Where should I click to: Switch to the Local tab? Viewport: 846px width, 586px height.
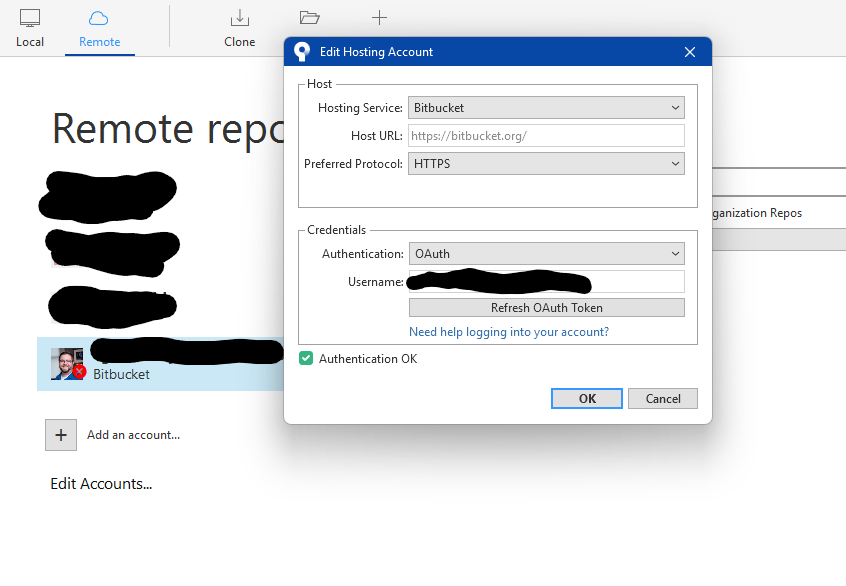(x=30, y=28)
